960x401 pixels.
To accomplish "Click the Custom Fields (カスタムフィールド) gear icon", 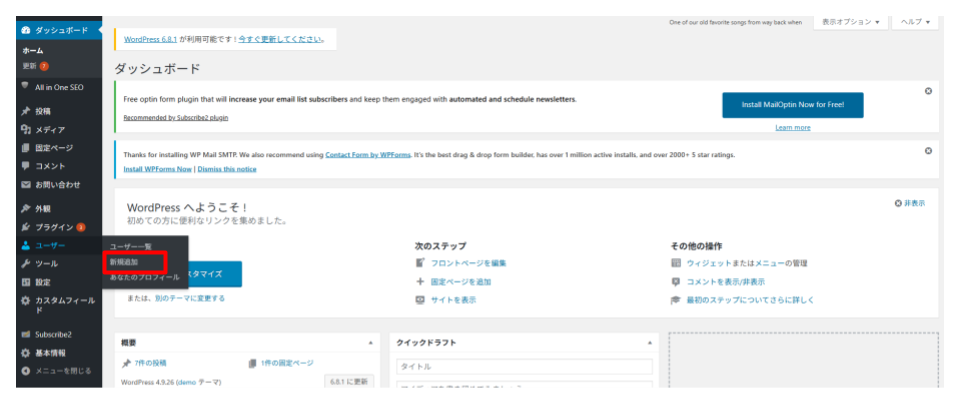I will click(26, 301).
